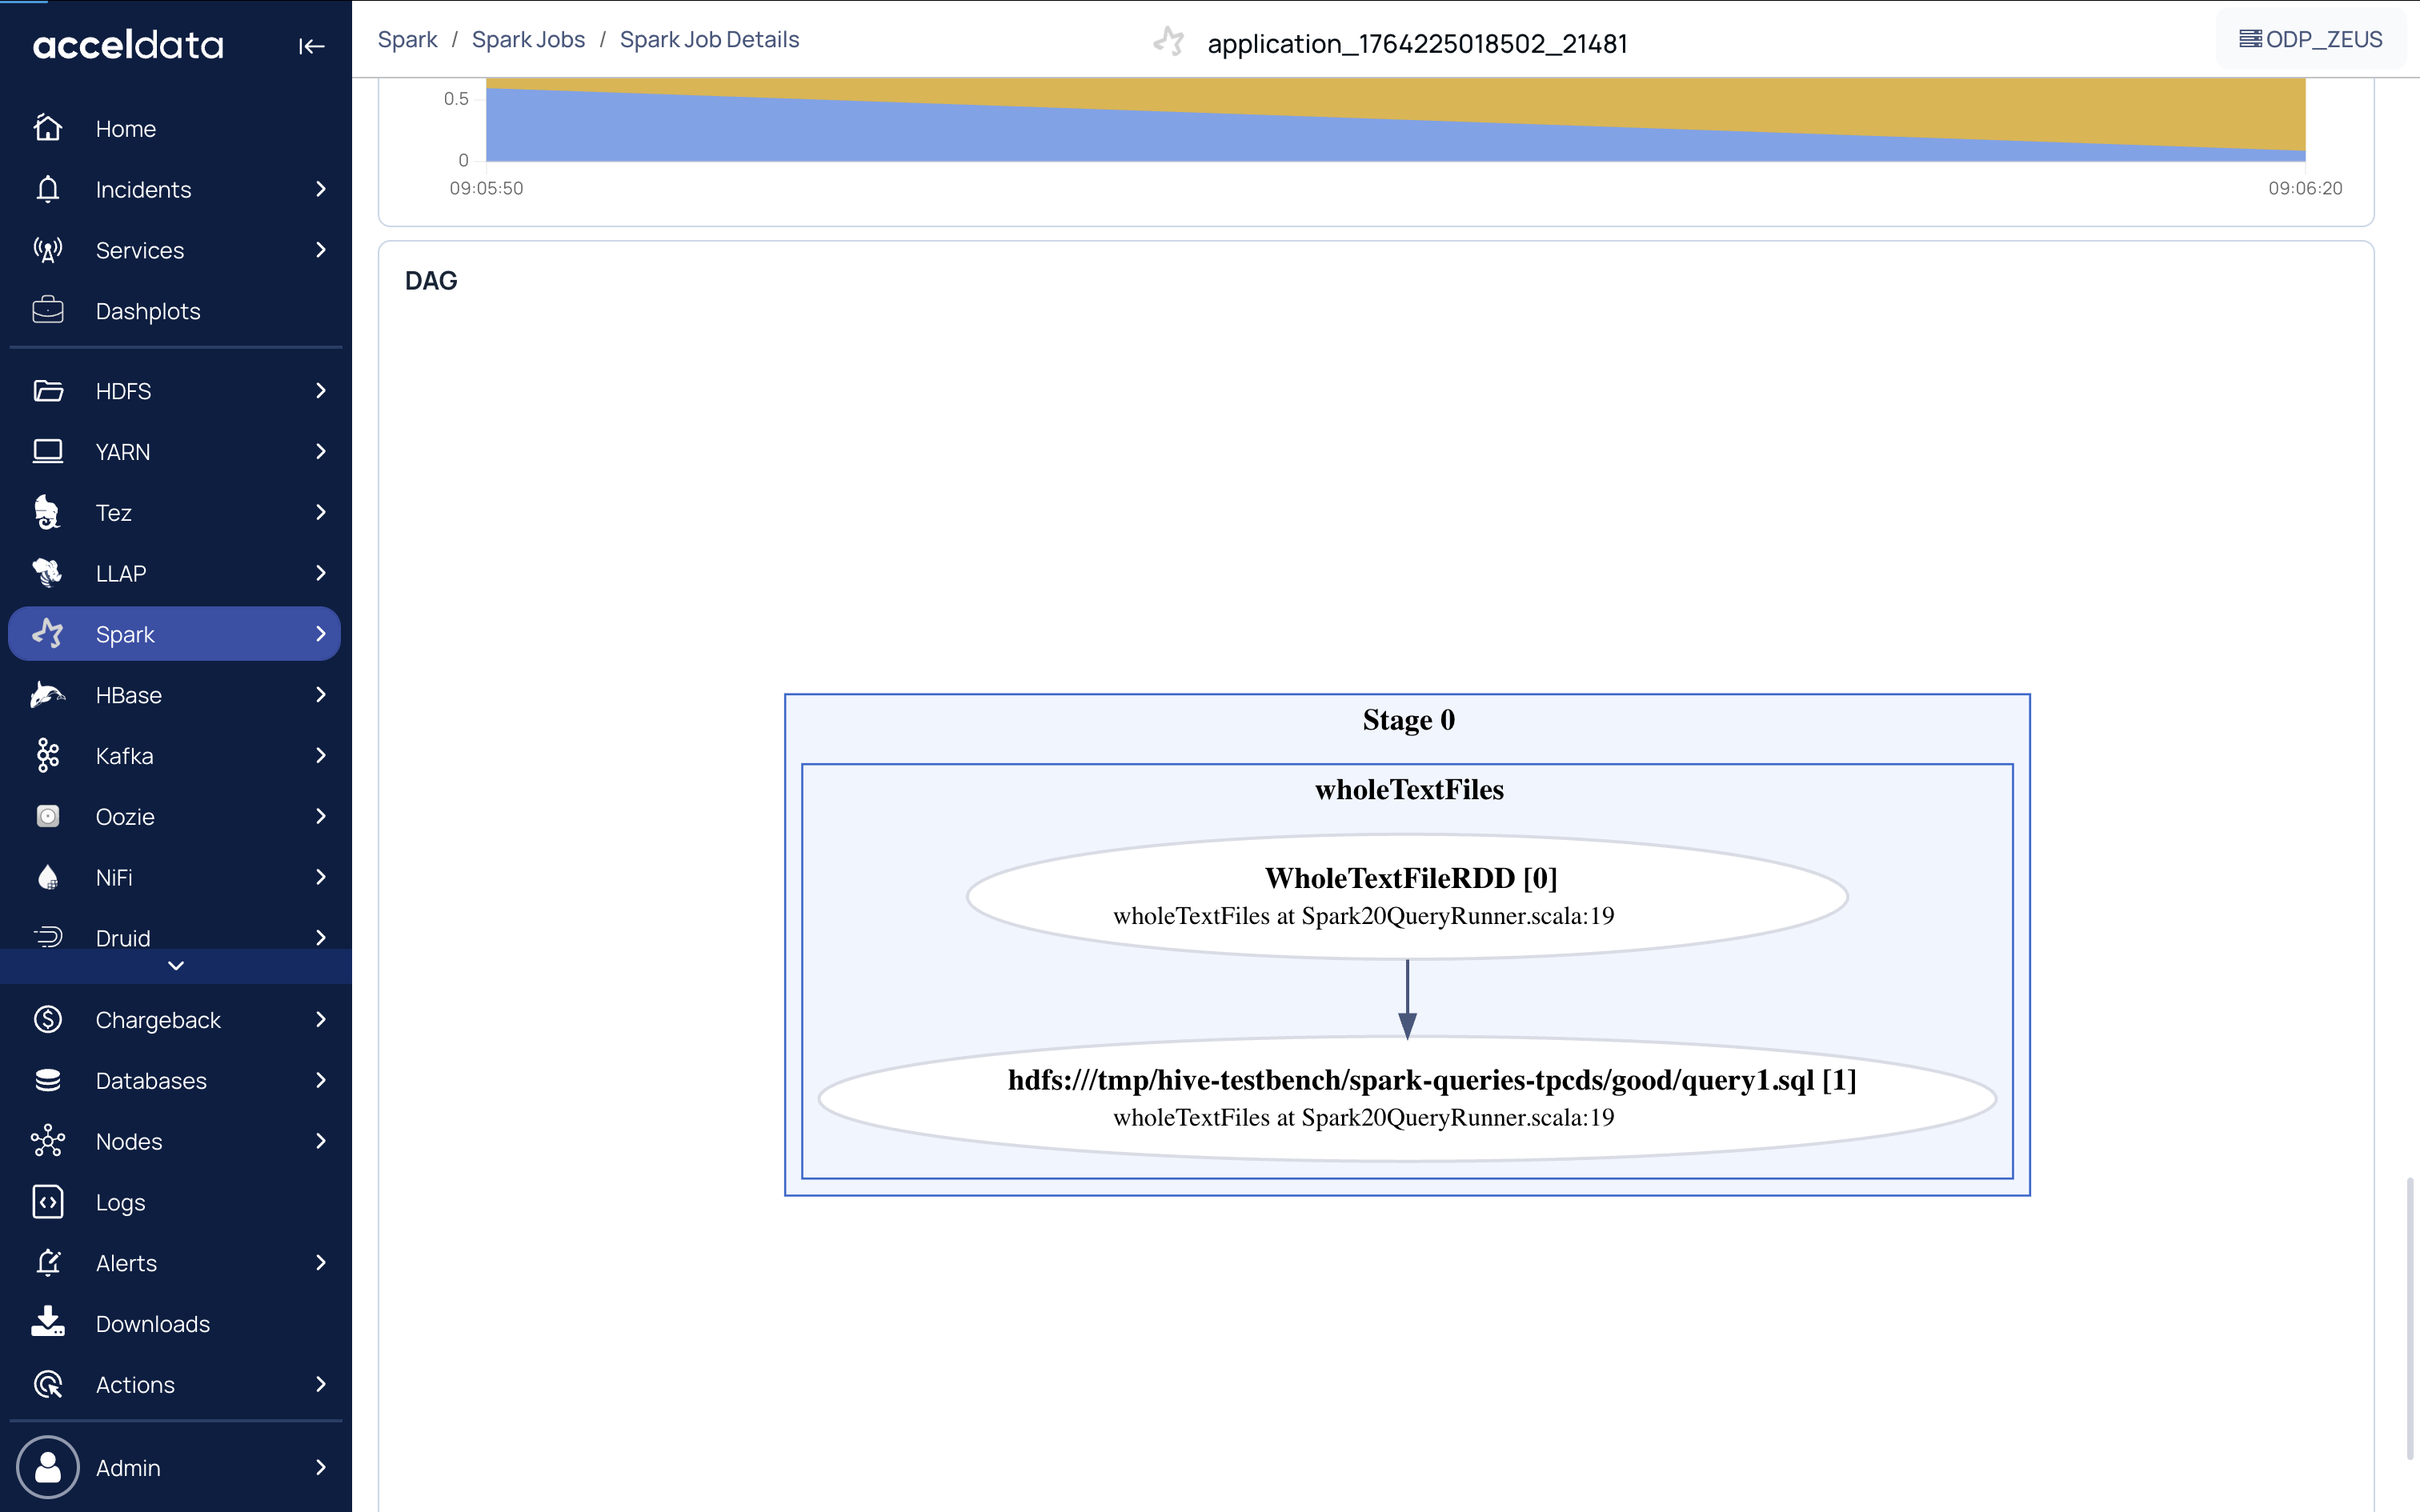Screen dimensions: 2420x1512
Task: Click the Kafka icon in the sidebar
Action: 48,756
